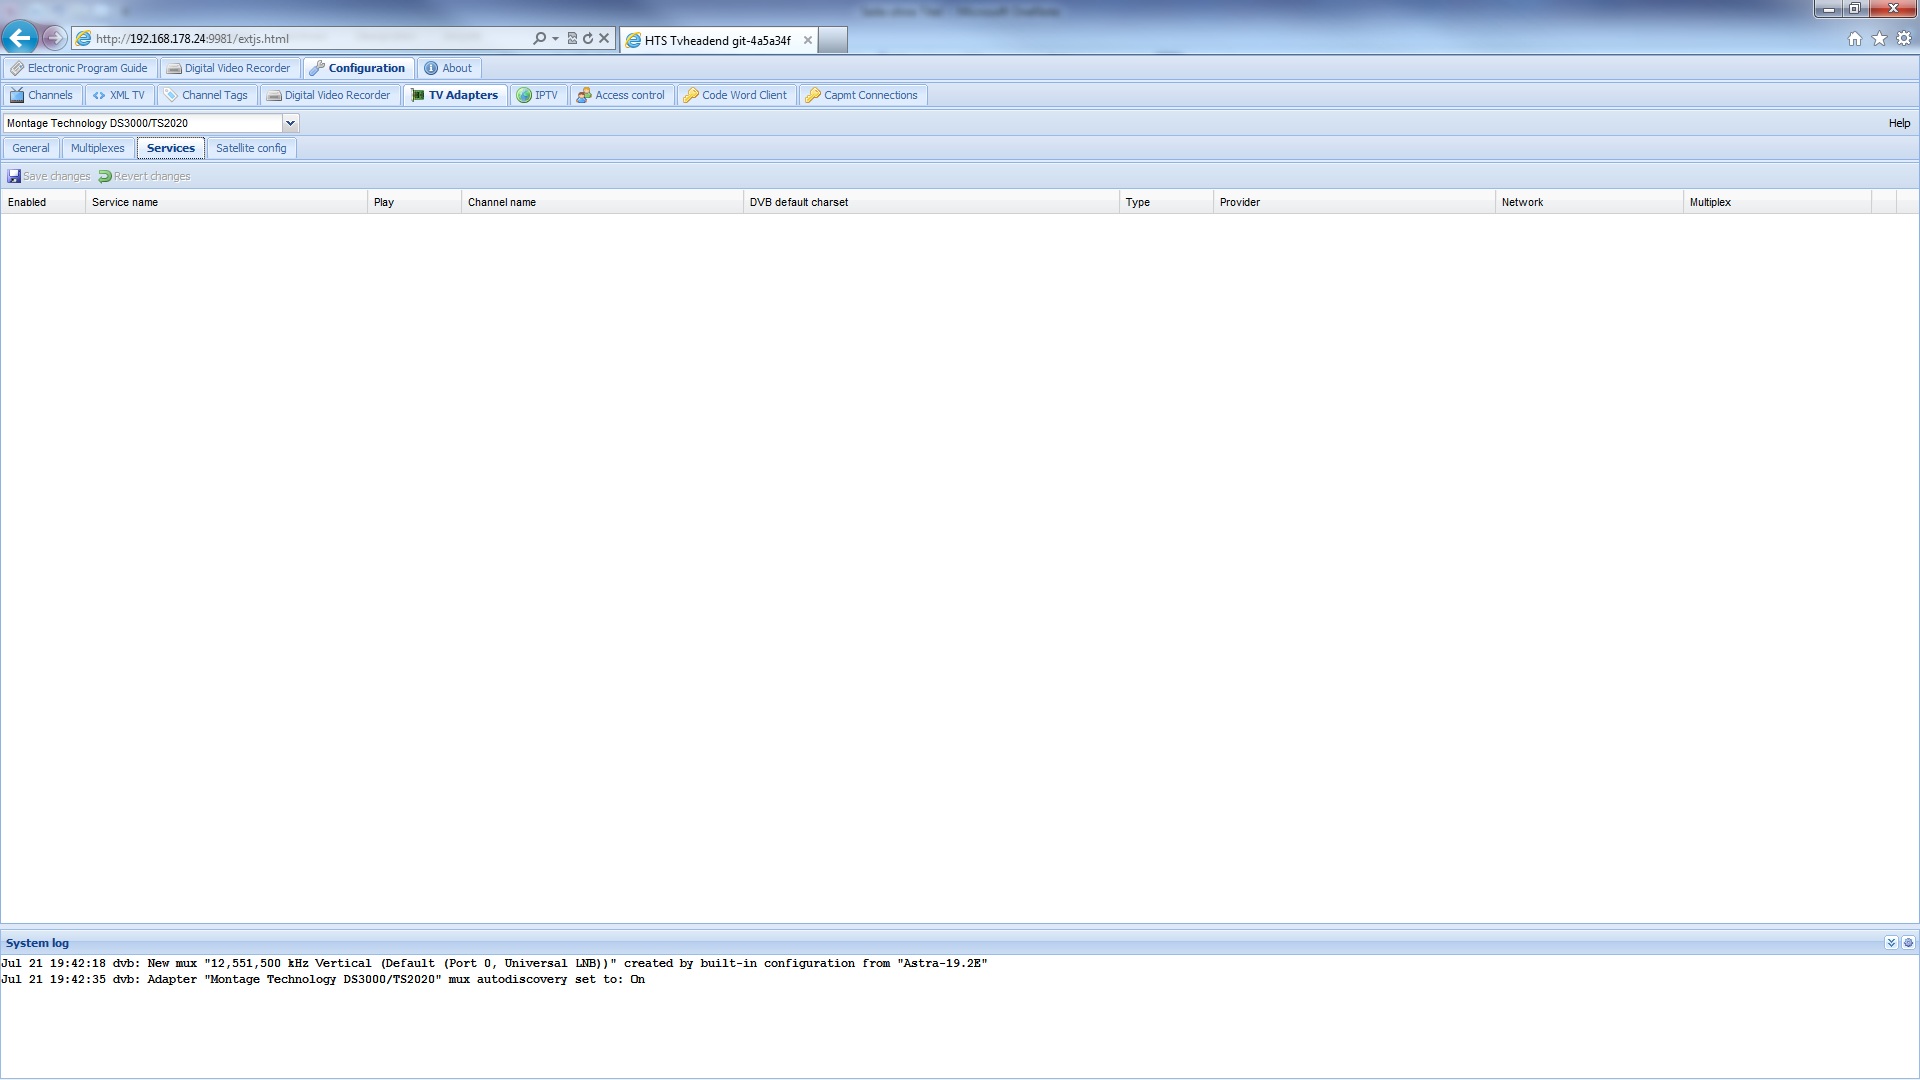The image size is (1920, 1080).
Task: Open the address bar search dropdown arrow
Action: tap(555, 39)
